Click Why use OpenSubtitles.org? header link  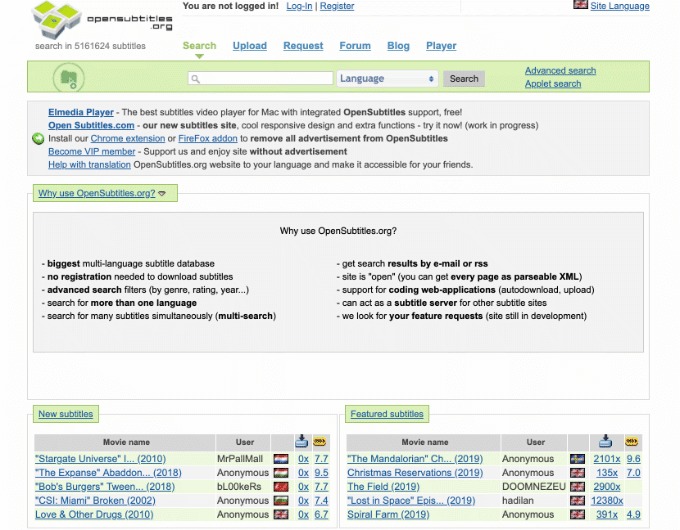point(97,193)
